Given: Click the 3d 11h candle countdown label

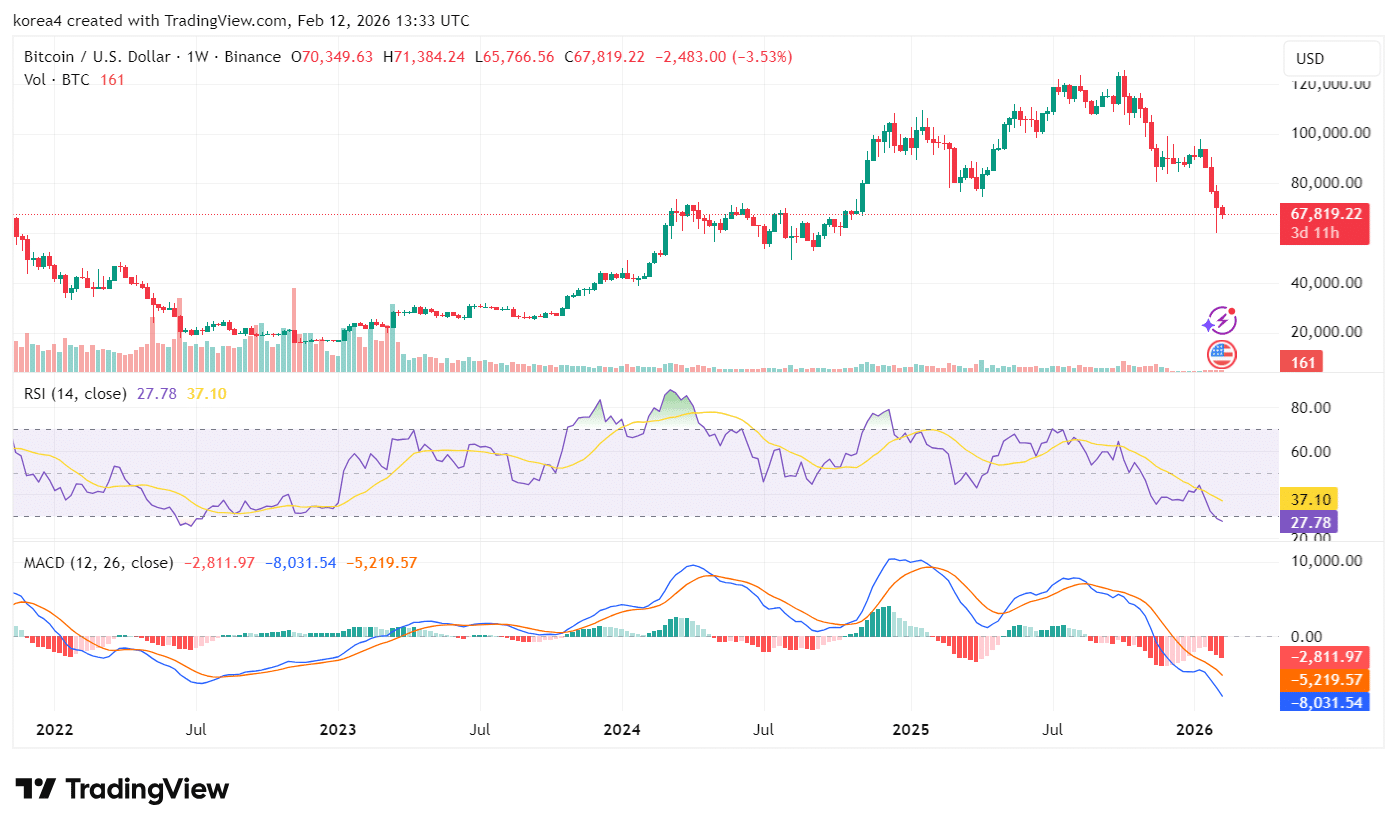Looking at the screenshot, I should pos(1315,233).
